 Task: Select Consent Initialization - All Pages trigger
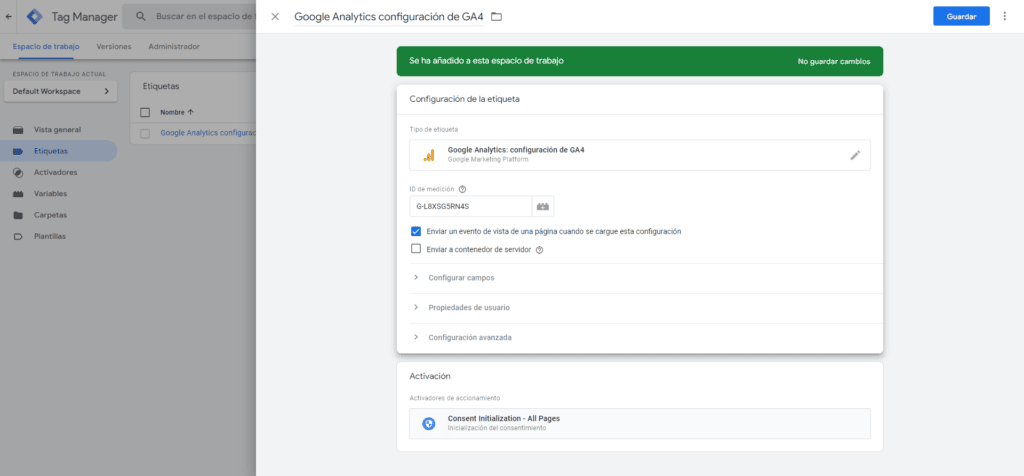(640, 423)
